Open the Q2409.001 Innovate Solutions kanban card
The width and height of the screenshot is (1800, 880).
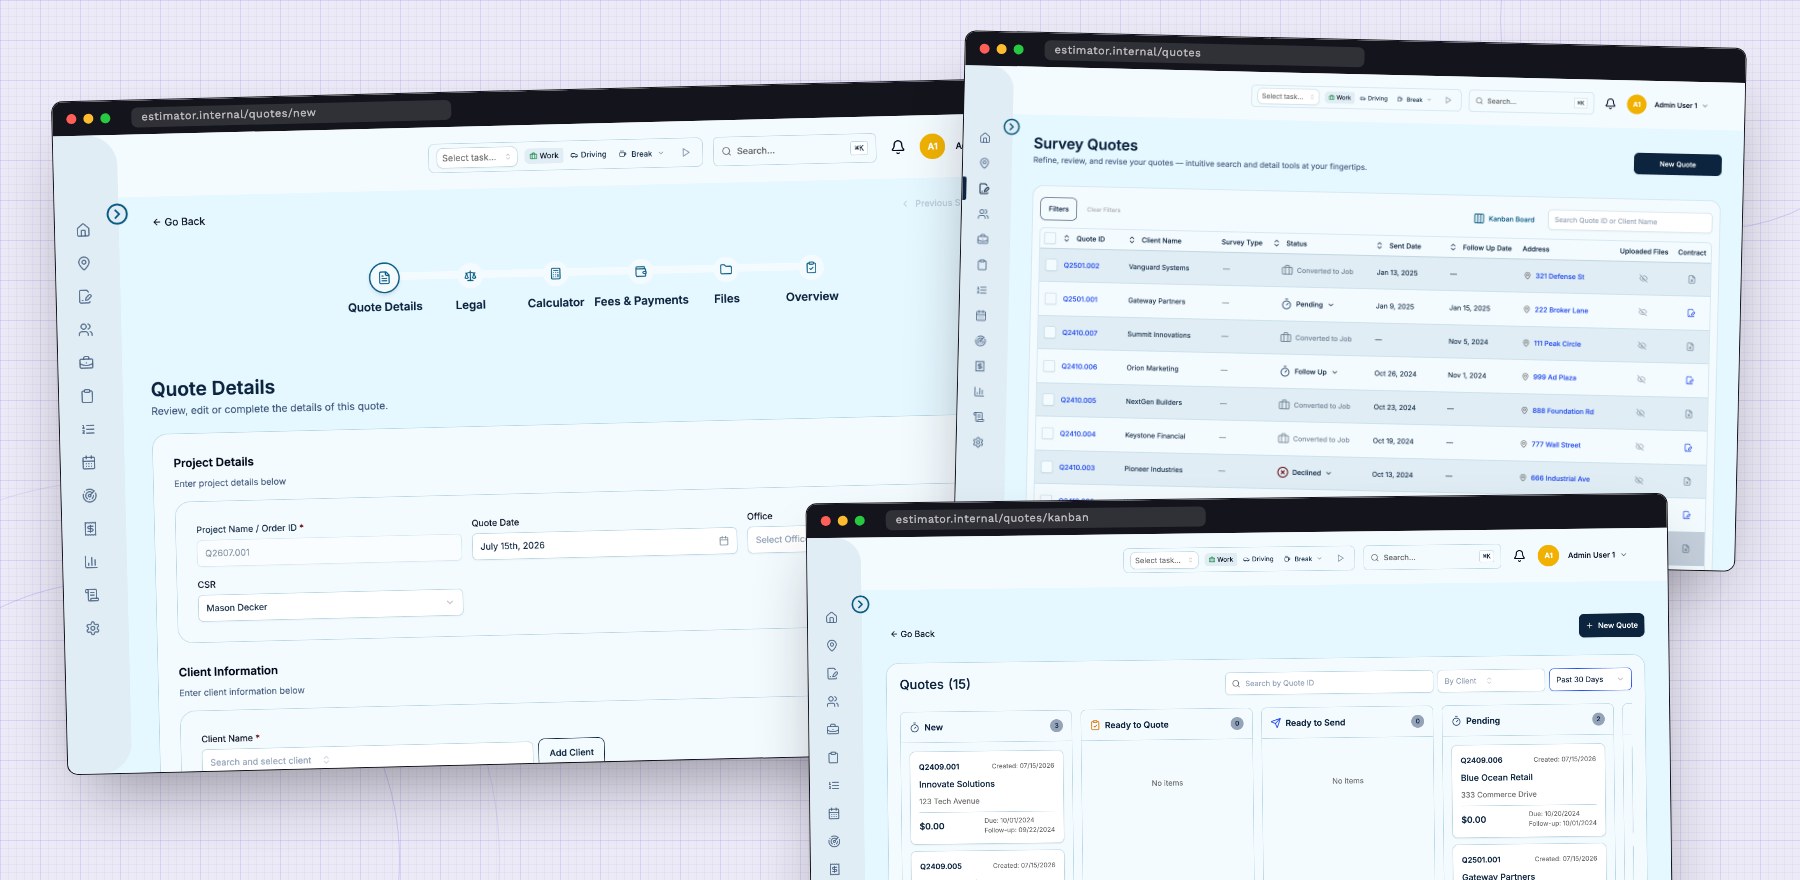pyautogui.click(x=987, y=797)
